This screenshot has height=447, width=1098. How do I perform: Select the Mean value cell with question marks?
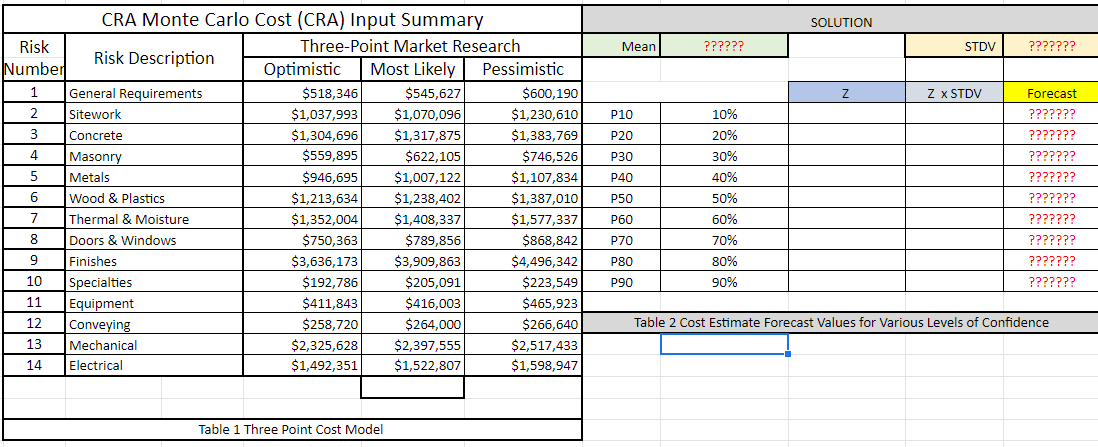[x=724, y=47]
